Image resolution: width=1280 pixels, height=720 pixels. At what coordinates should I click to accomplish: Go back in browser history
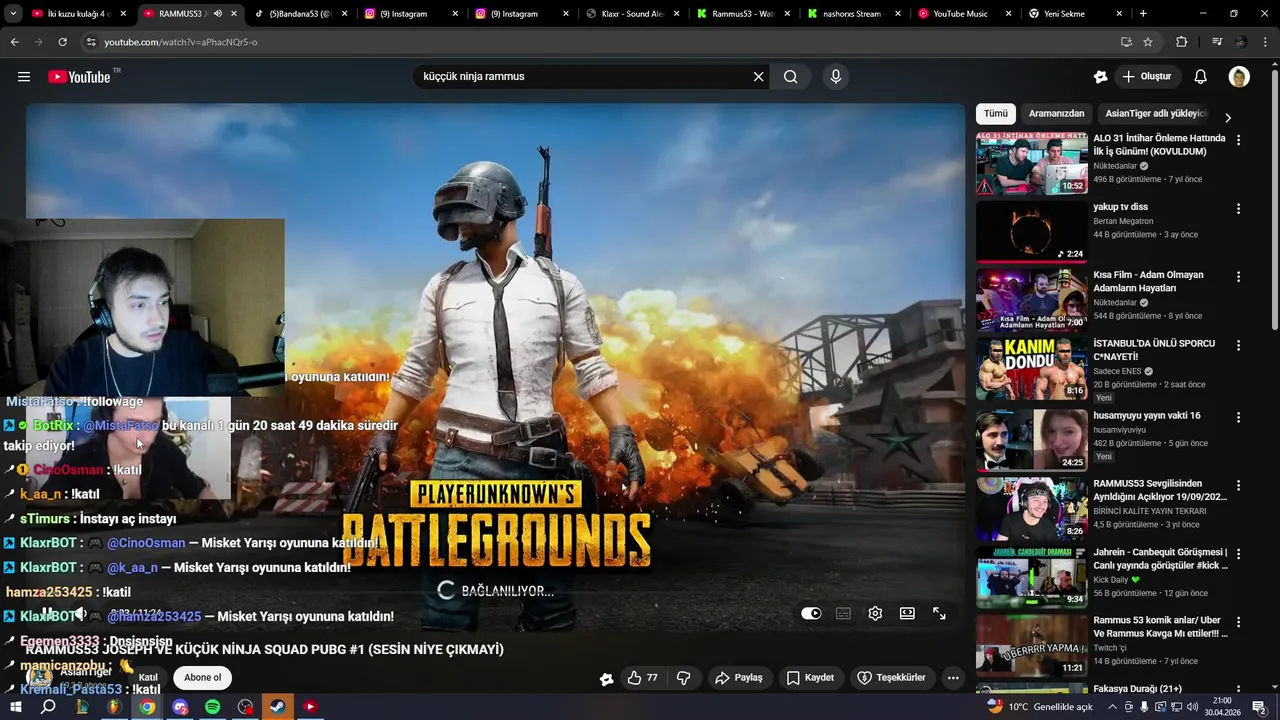coord(14,42)
